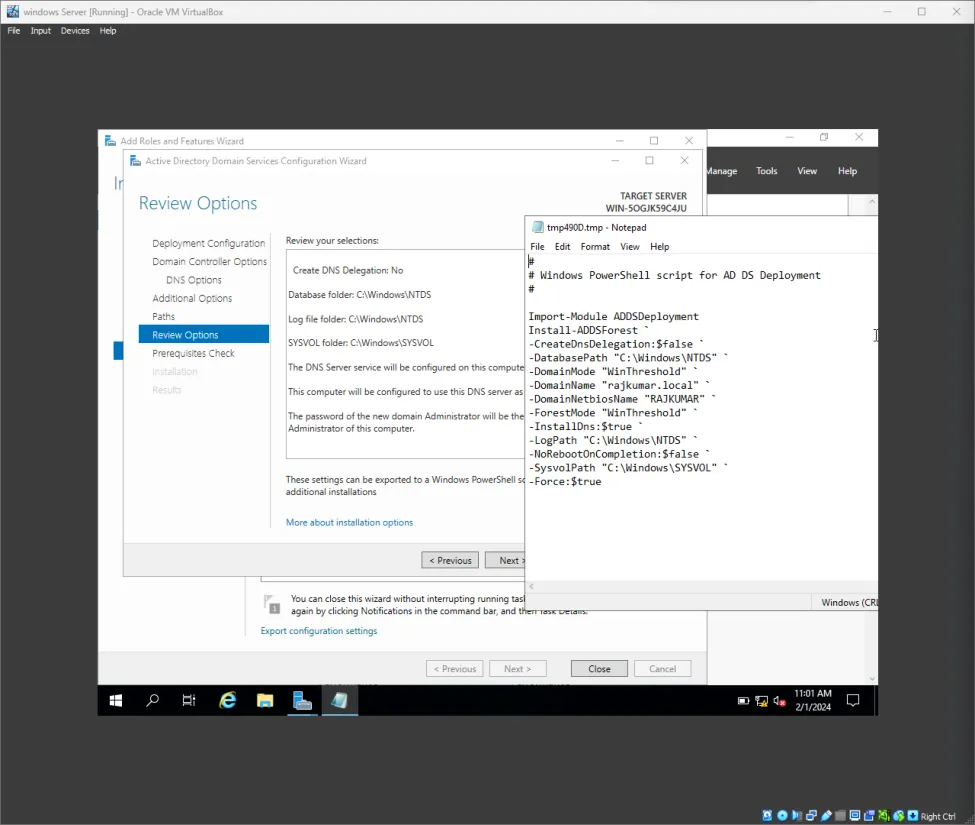This screenshot has width=975, height=825.
Task: Open Server Manager Tools menu
Action: pyautogui.click(x=767, y=171)
